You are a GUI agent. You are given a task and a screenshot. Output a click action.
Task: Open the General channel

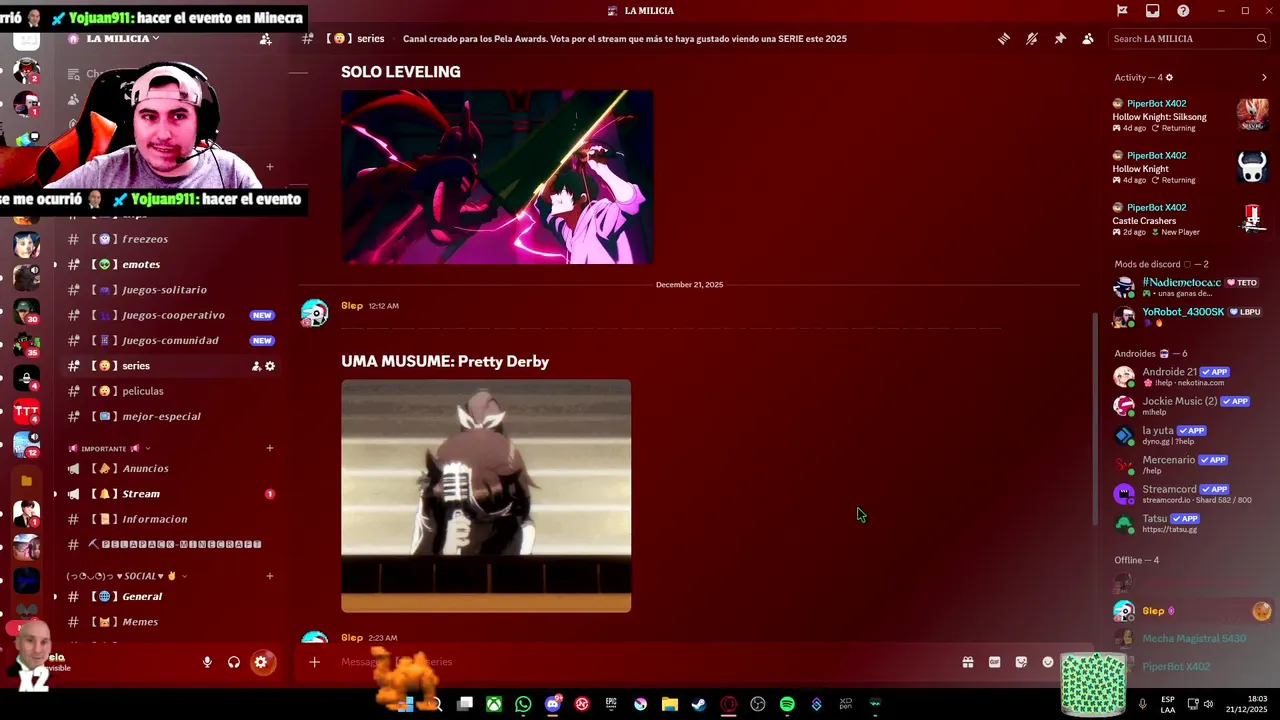coord(170,596)
